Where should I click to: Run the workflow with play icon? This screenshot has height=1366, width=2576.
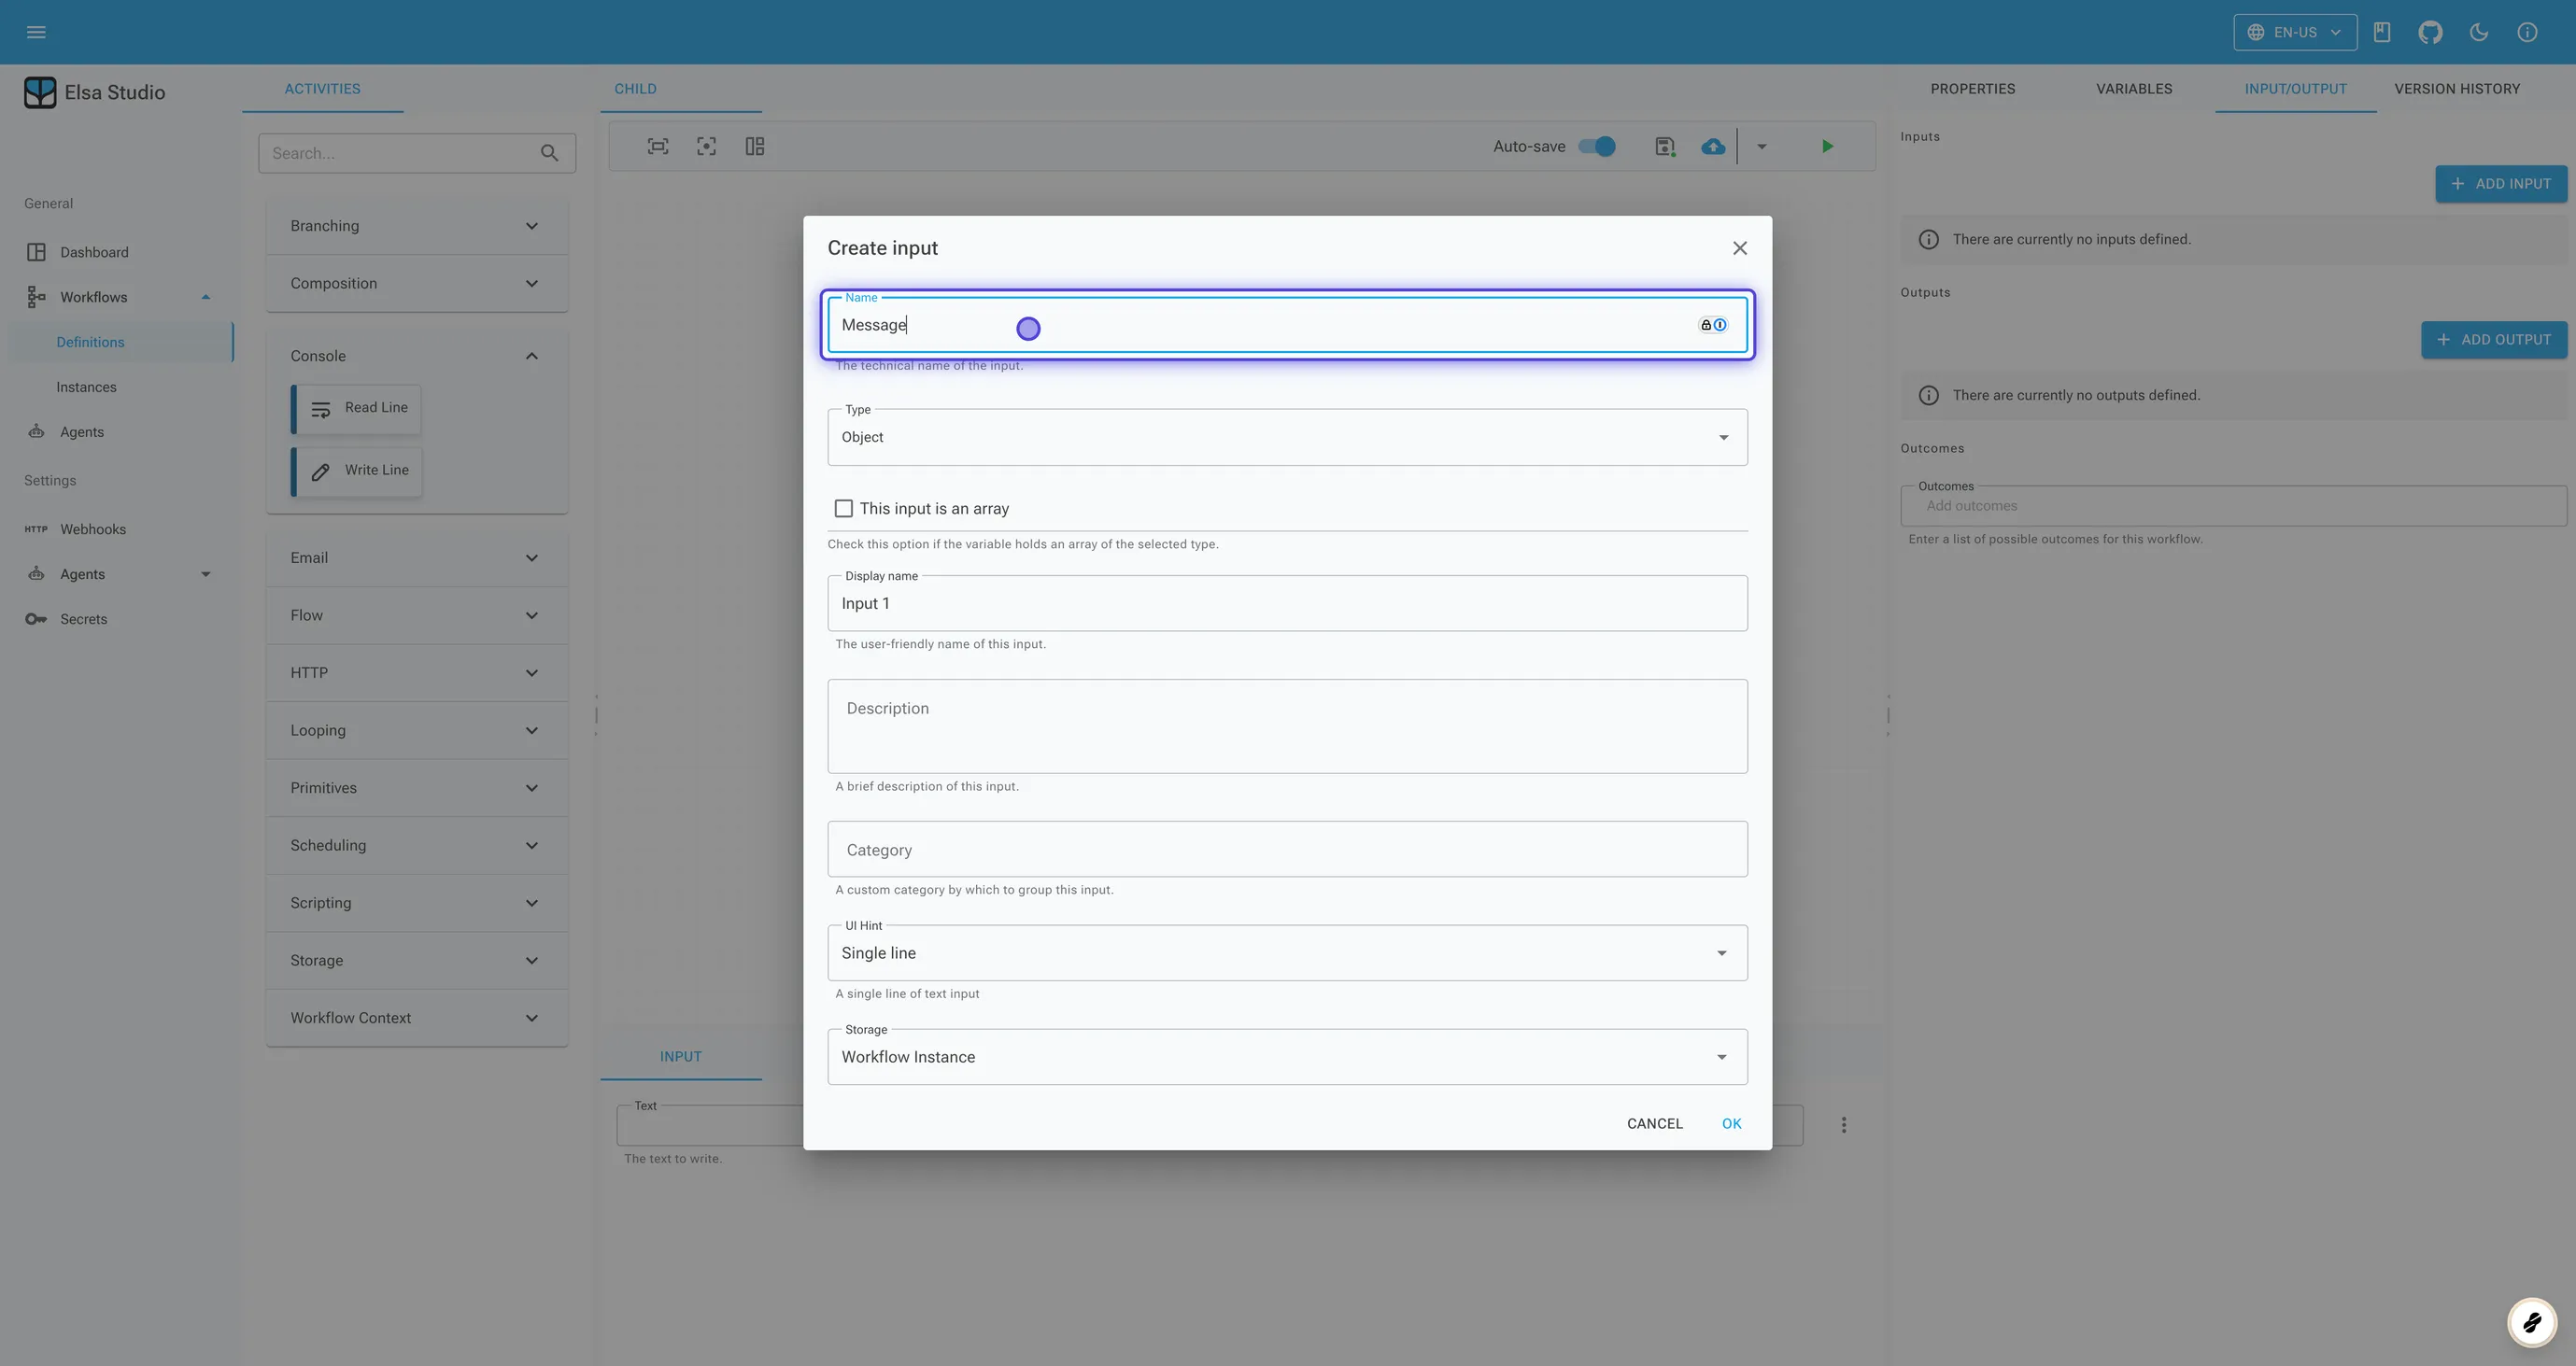(1827, 147)
